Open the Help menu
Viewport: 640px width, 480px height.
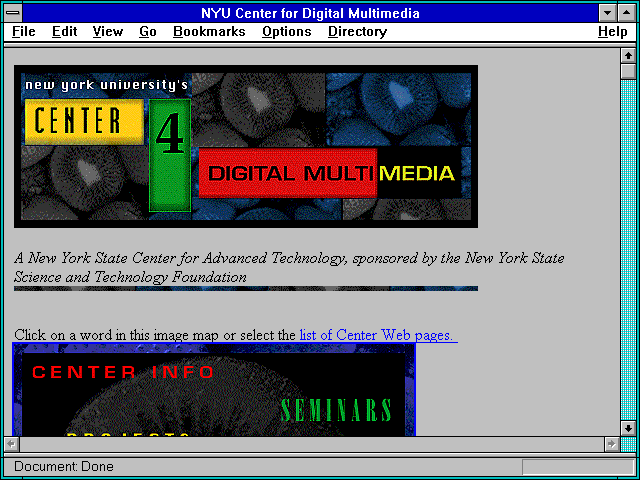(x=613, y=32)
